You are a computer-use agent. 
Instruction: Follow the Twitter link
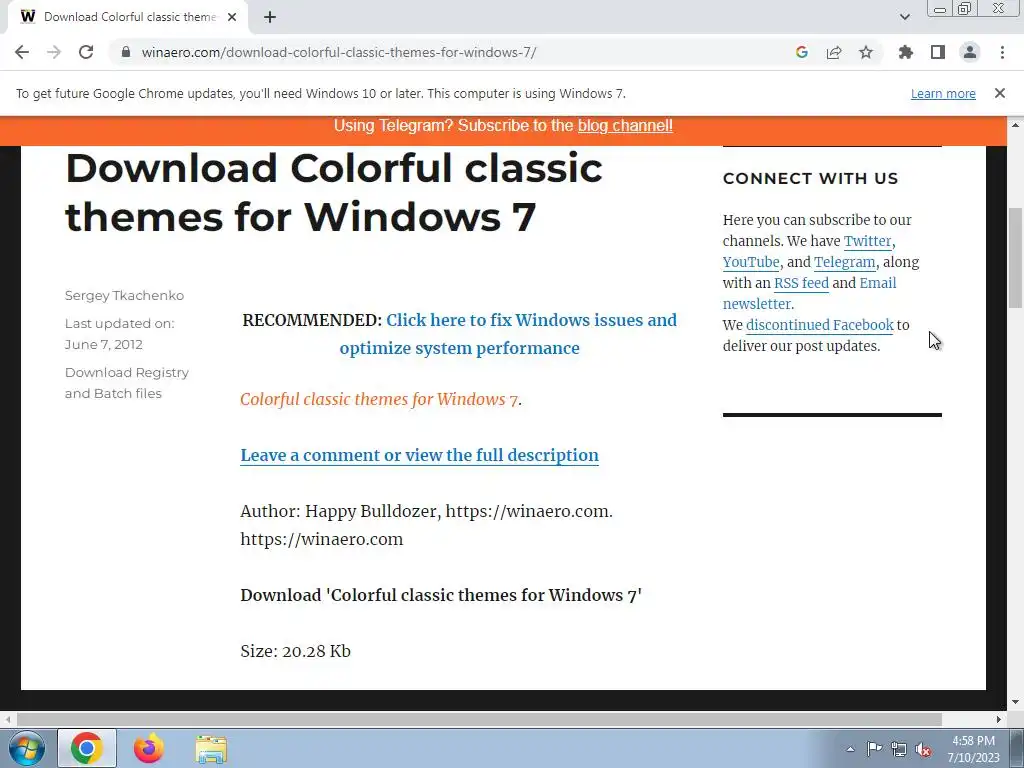point(867,241)
